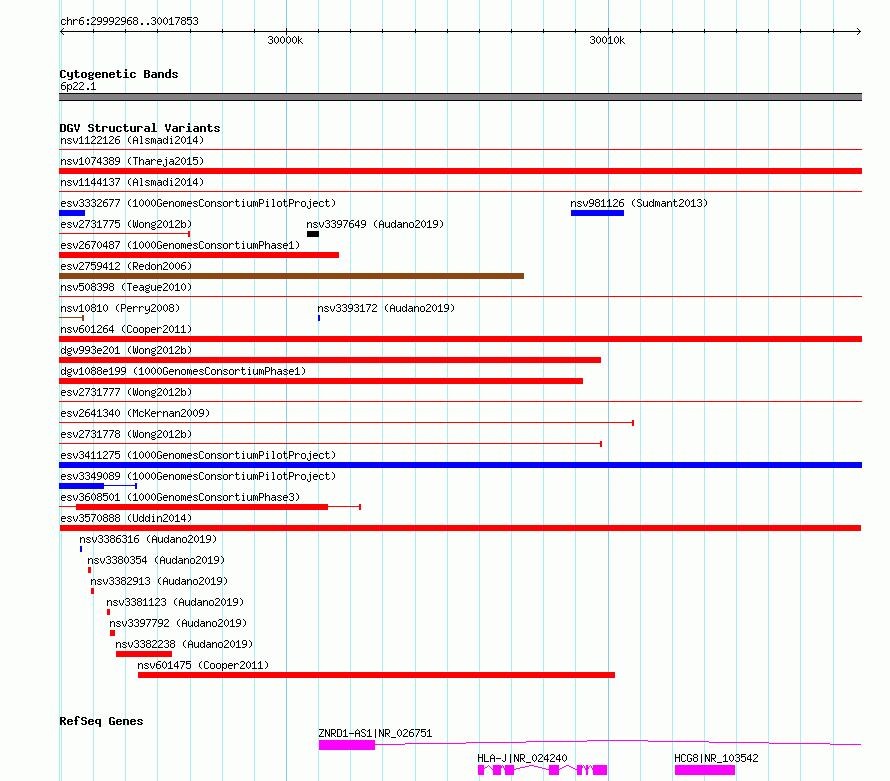Click the 30010k ruler tick label
This screenshot has width=890, height=781.
pyautogui.click(x=607, y=40)
